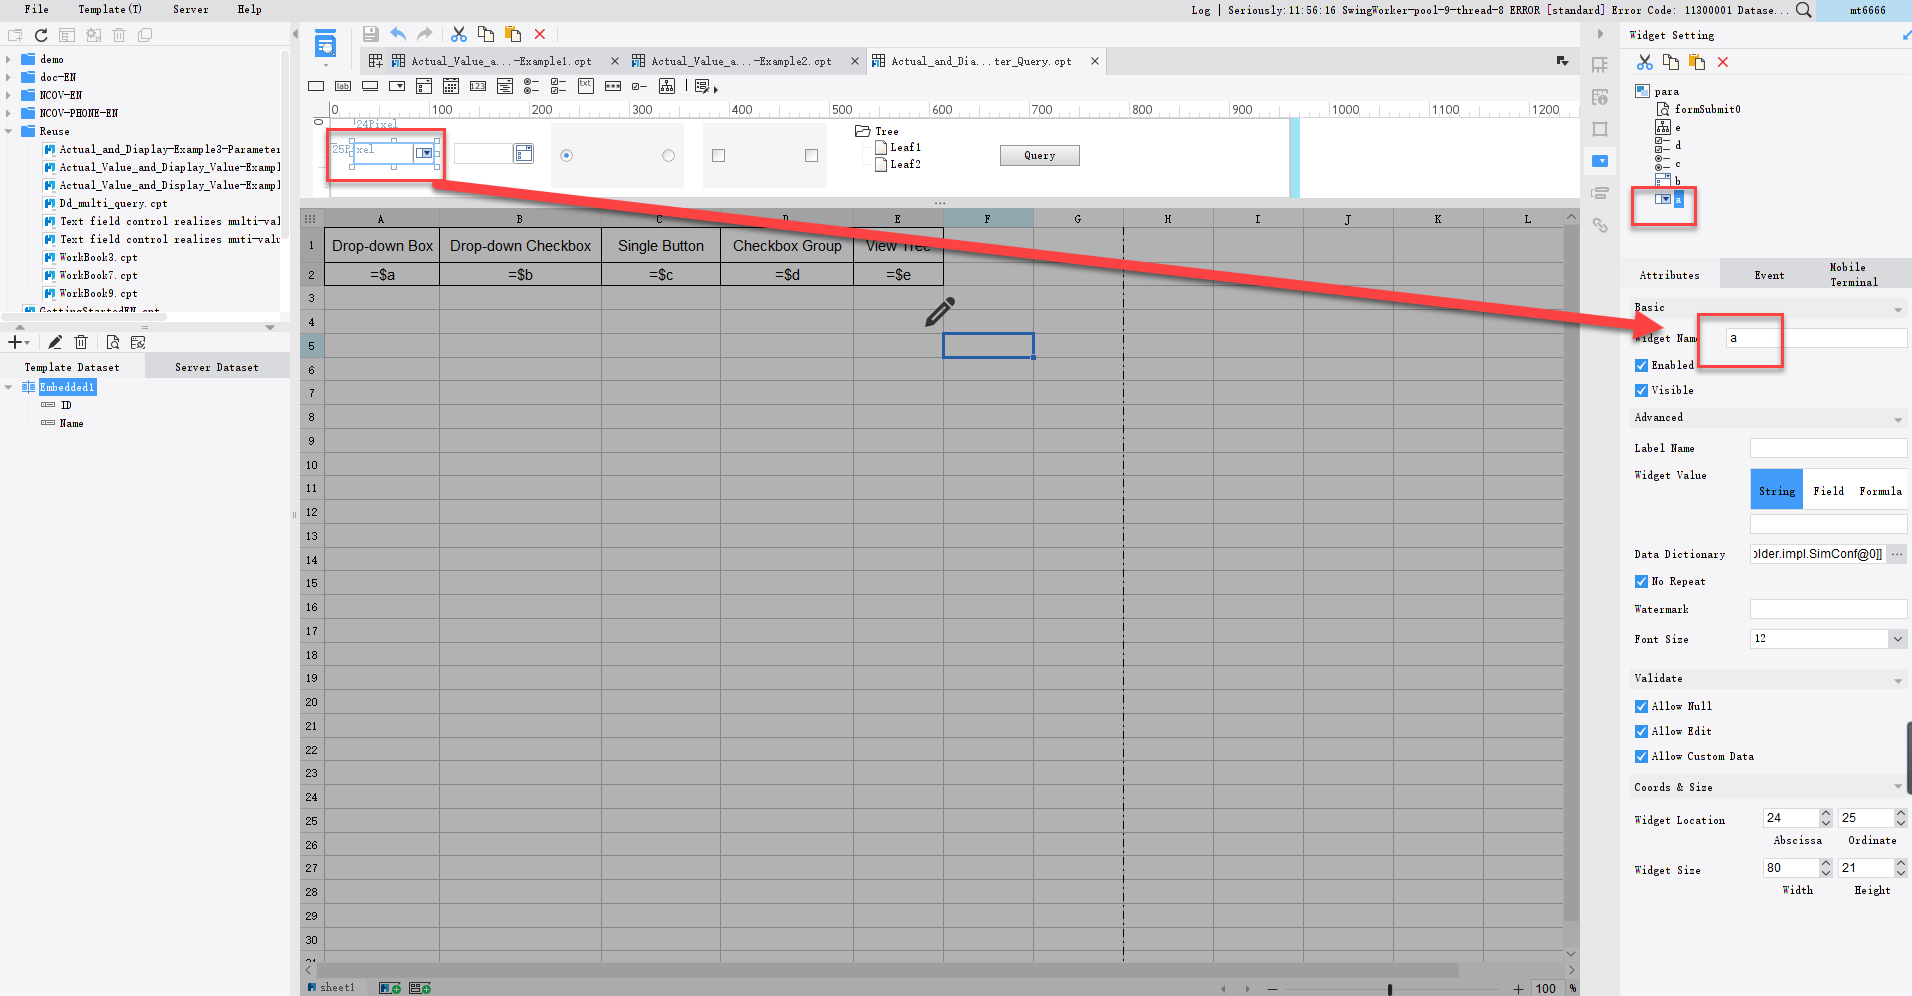This screenshot has width=1912, height=996.
Task: Refresh the template directory tree
Action: pyautogui.click(x=41, y=35)
